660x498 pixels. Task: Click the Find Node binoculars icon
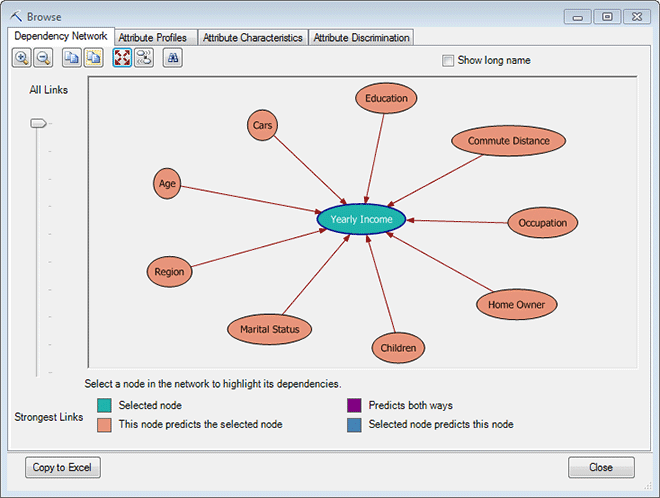[x=172, y=59]
